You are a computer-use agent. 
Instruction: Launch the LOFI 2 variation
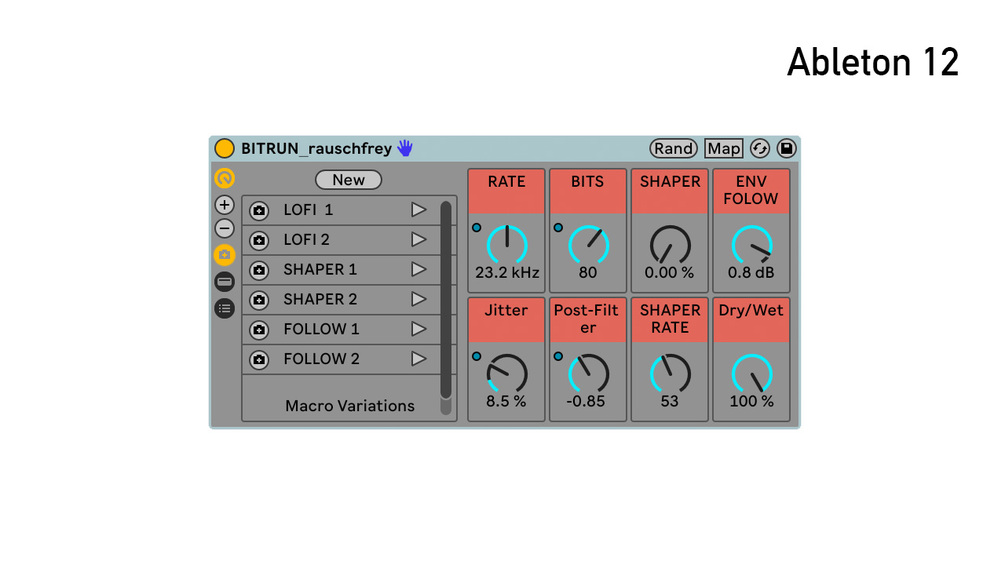pyautogui.click(x=419, y=240)
